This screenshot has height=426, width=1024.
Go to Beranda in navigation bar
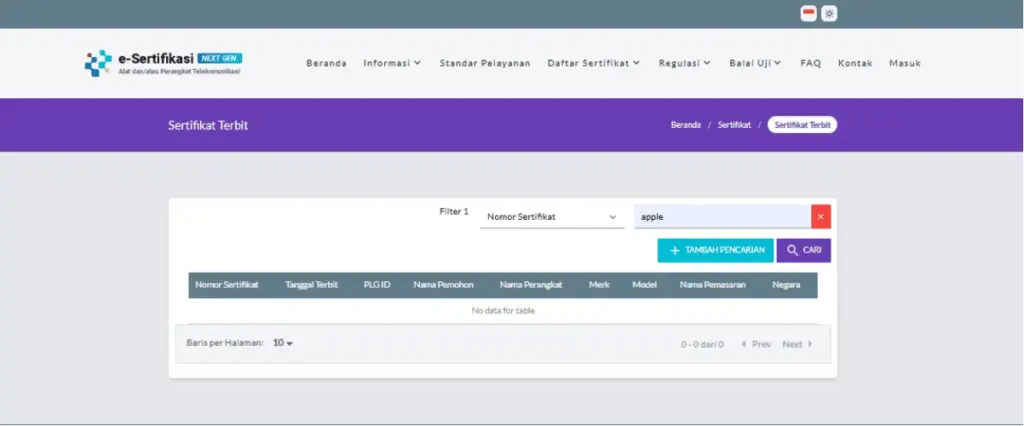coord(326,63)
